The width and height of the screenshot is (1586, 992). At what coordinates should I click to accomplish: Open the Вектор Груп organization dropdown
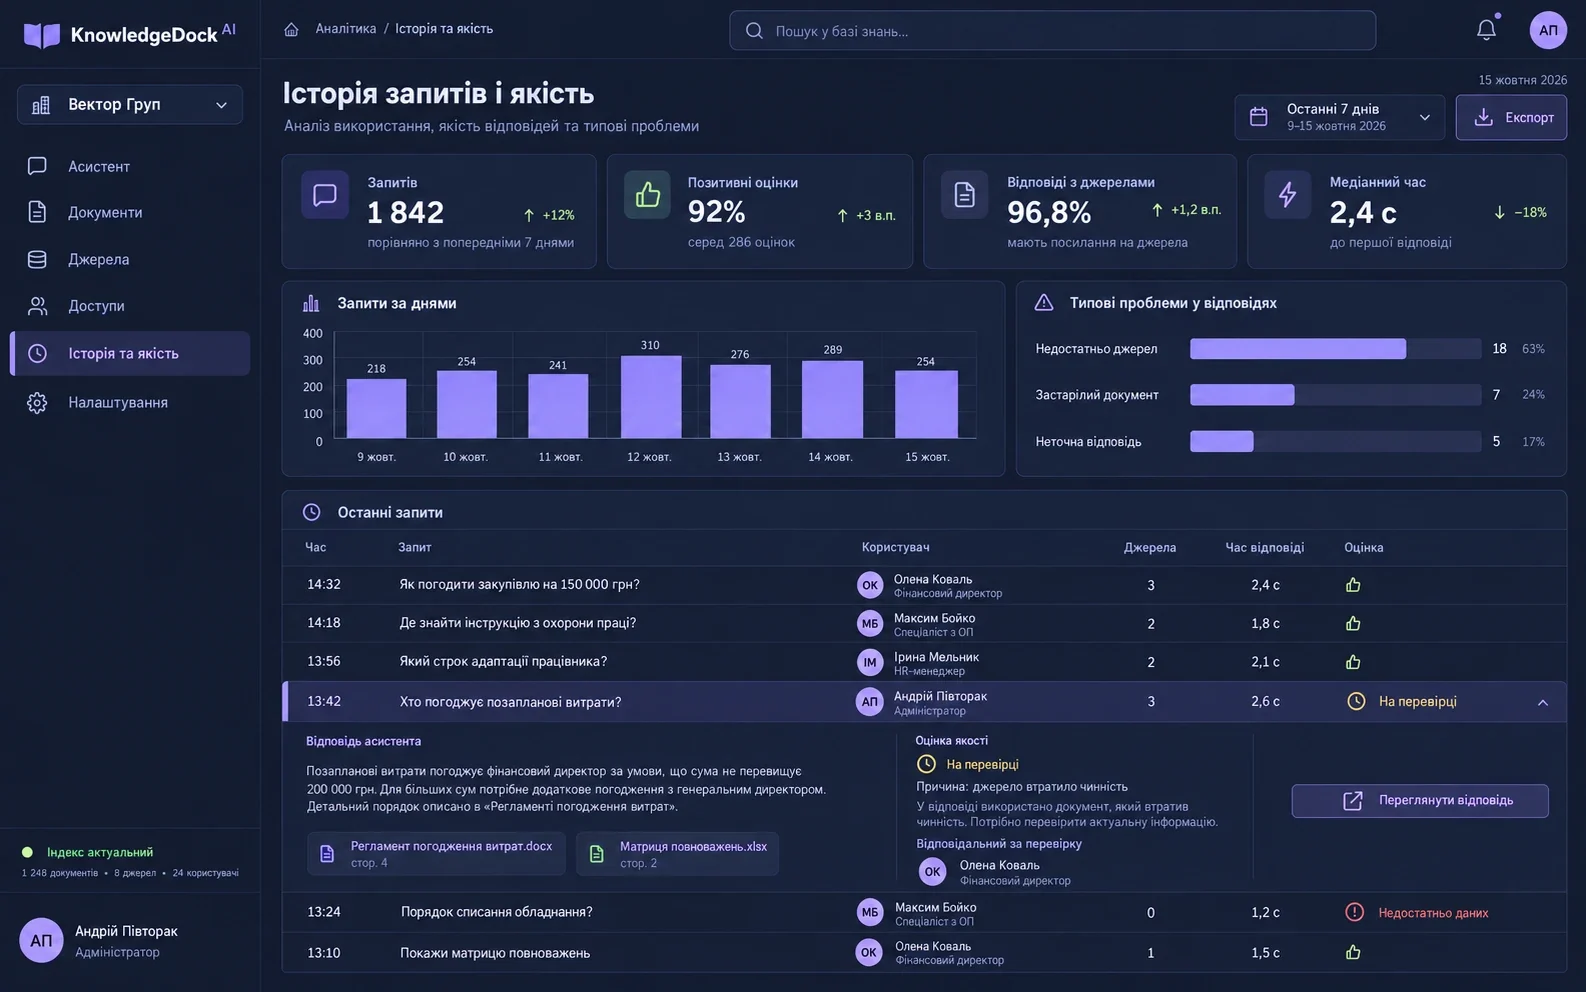pyautogui.click(x=130, y=105)
